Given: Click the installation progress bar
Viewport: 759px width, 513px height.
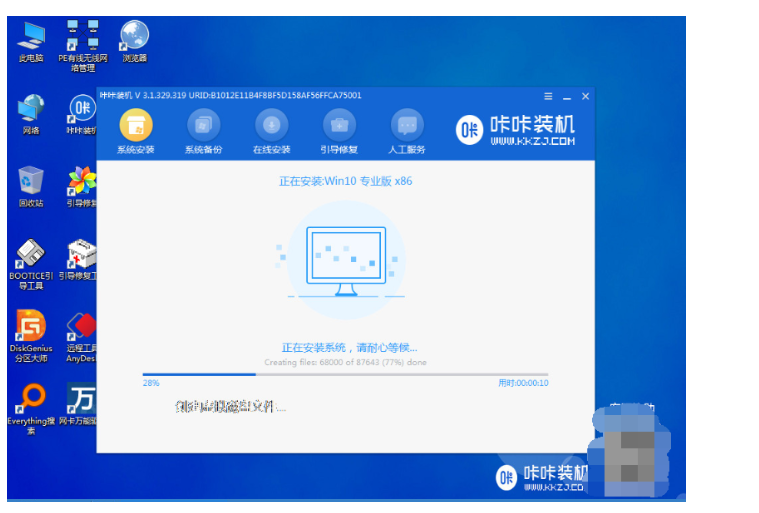Looking at the screenshot, I should point(345,374).
